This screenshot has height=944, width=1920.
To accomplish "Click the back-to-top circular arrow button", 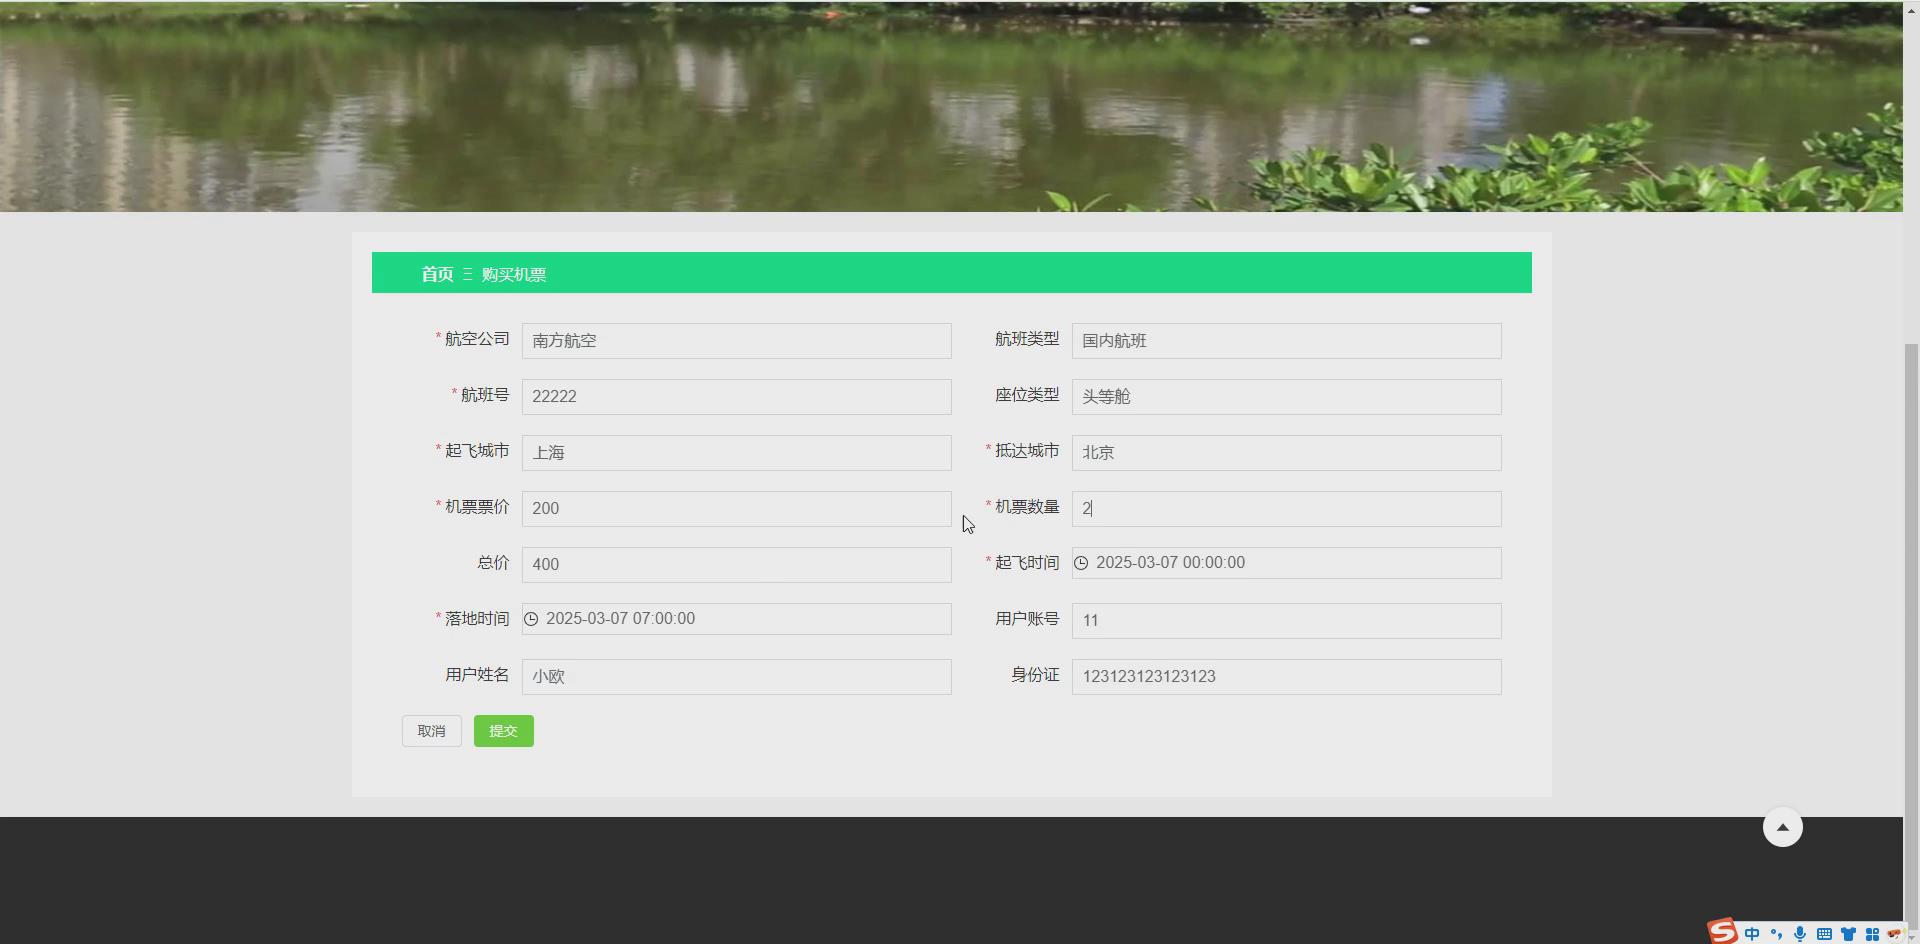I will 1783,826.
